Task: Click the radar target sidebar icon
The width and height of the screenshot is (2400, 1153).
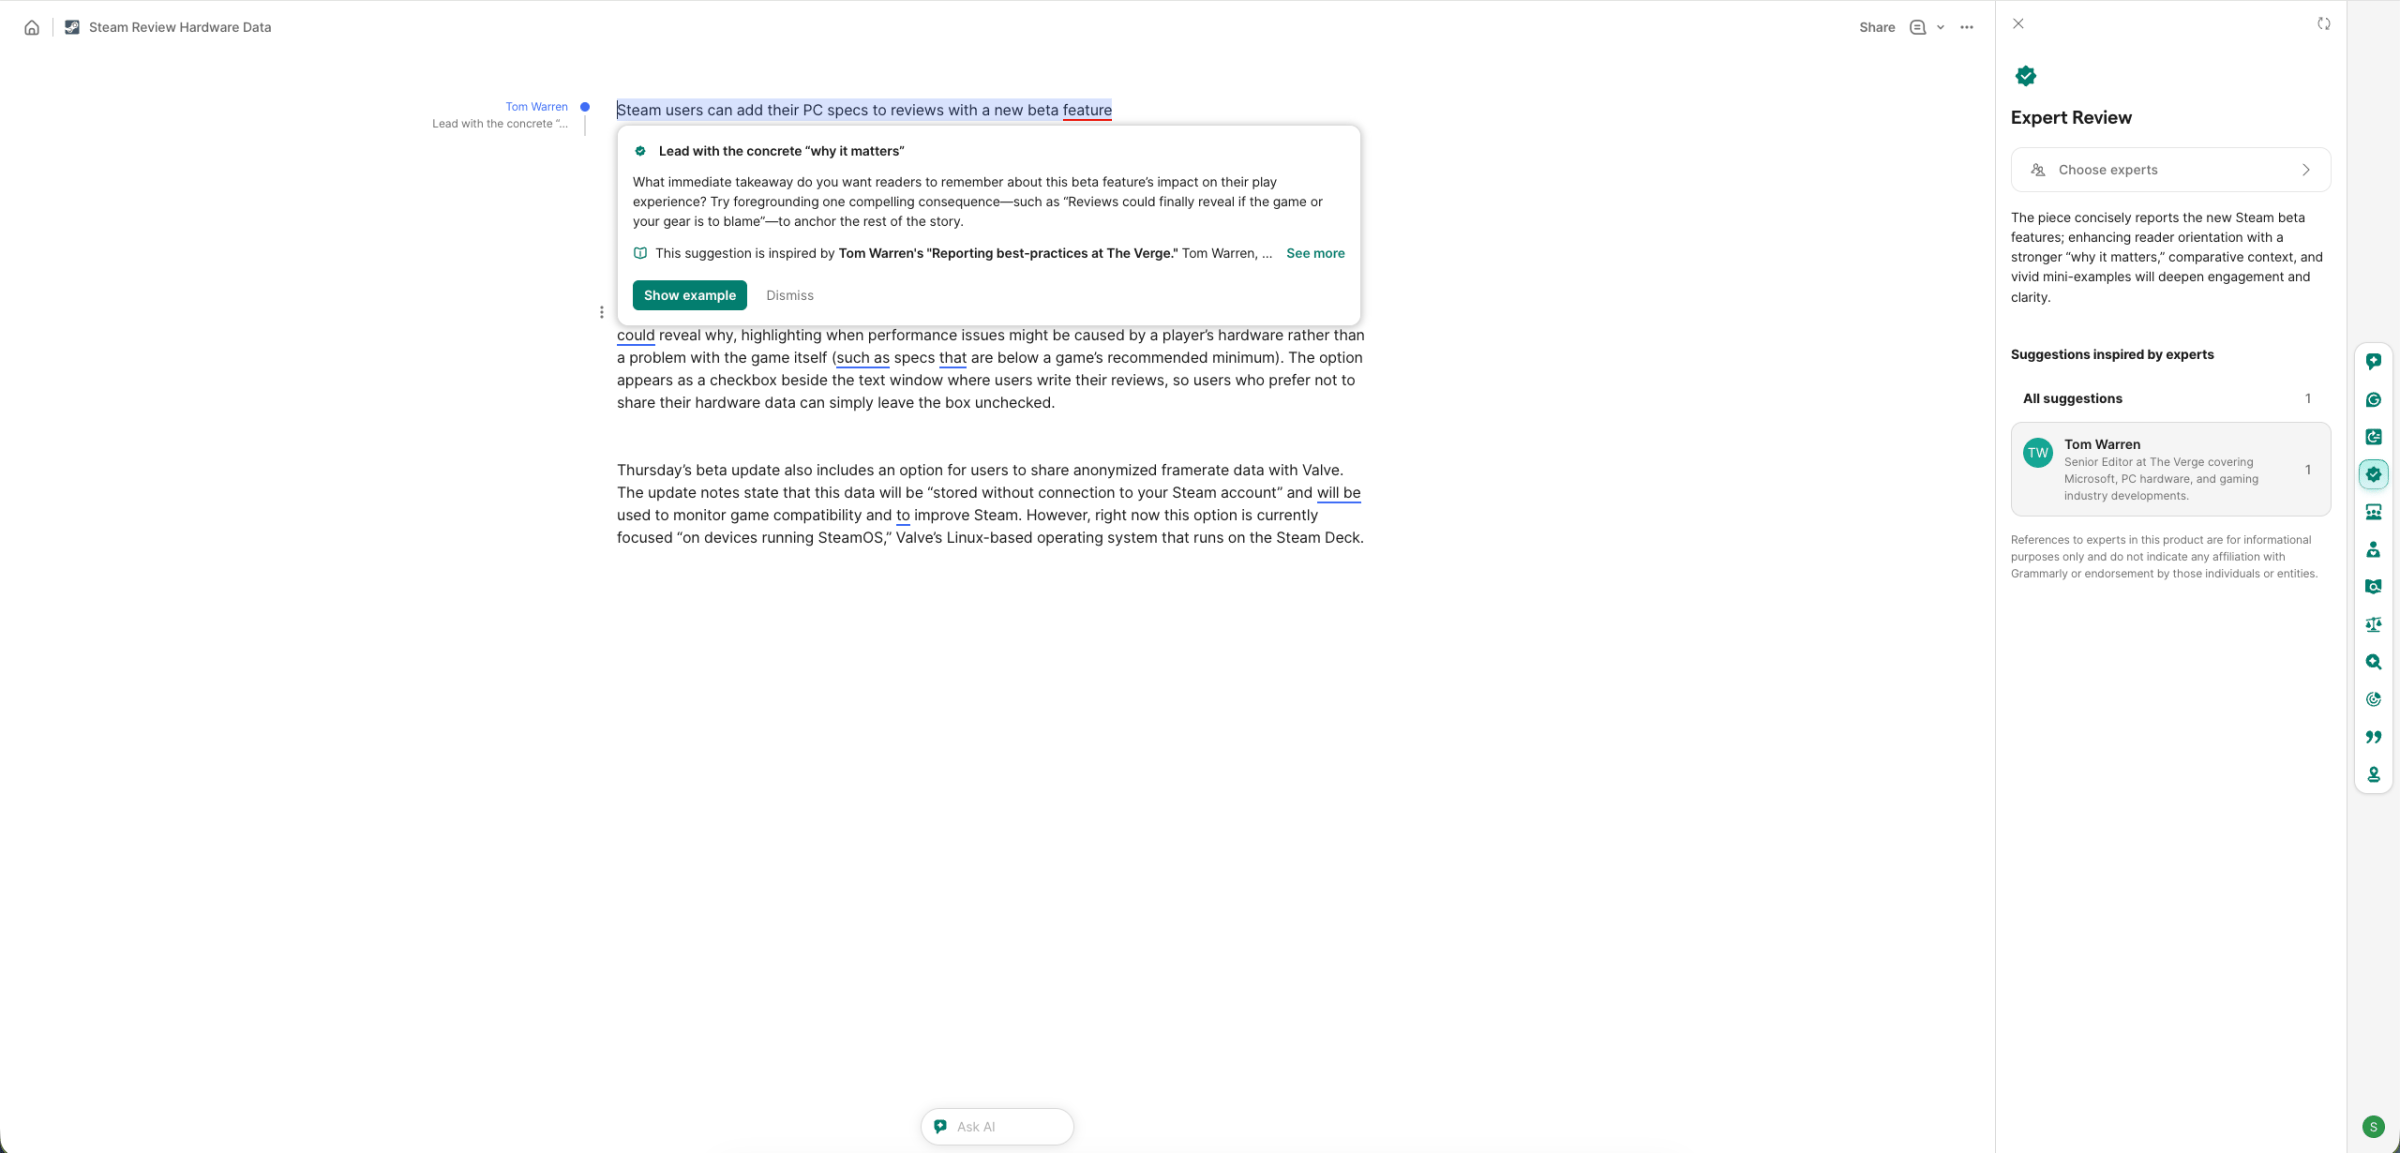Action: click(2373, 699)
